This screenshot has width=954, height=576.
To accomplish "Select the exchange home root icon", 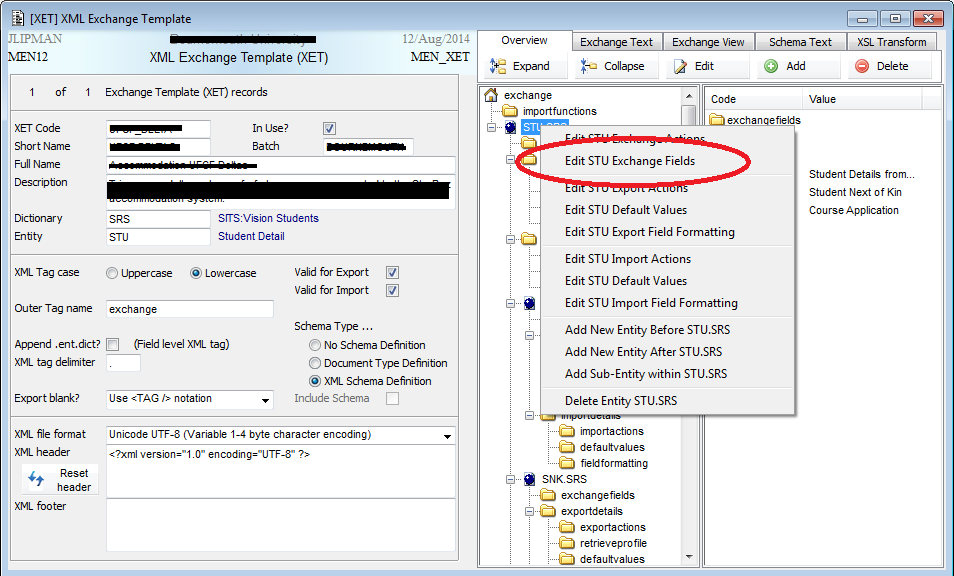I will click(491, 95).
